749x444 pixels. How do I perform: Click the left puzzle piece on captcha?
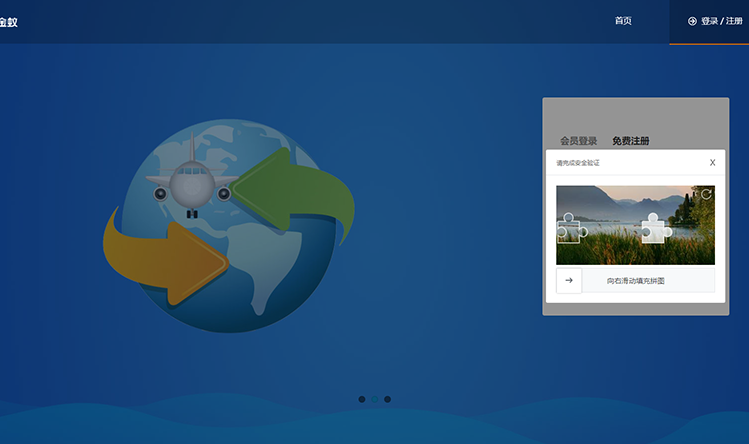click(x=570, y=229)
